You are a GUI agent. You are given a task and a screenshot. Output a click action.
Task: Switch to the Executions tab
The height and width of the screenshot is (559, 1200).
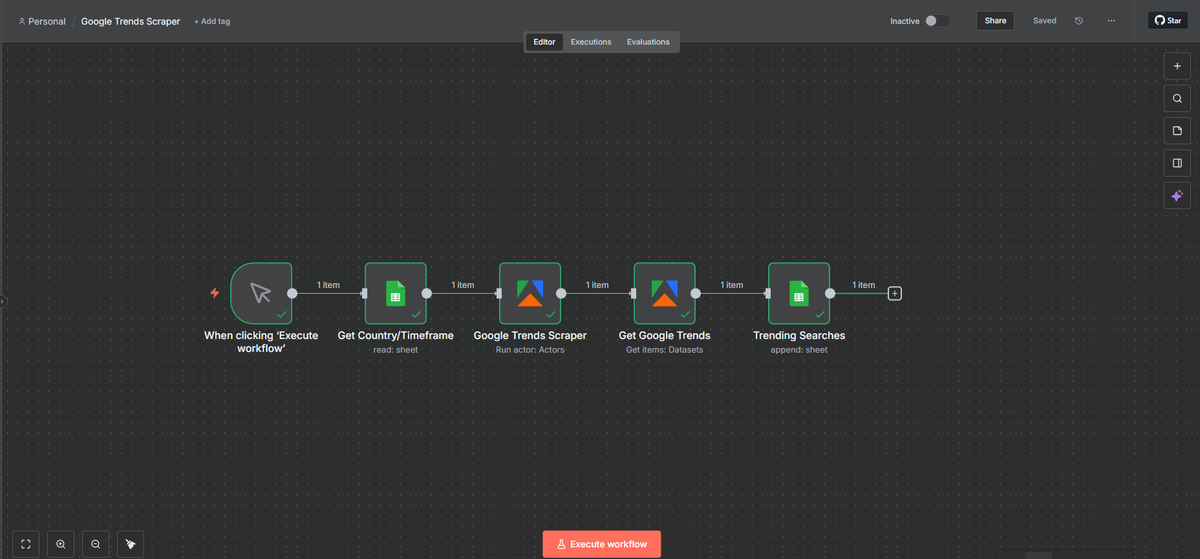(x=591, y=42)
